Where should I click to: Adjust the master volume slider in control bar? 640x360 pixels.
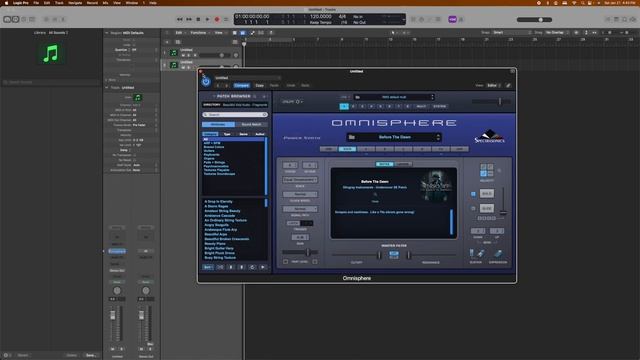[534, 20]
